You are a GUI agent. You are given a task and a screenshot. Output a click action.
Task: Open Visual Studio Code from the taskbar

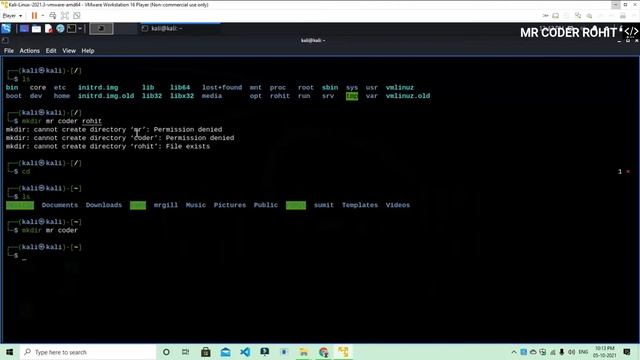click(245, 352)
